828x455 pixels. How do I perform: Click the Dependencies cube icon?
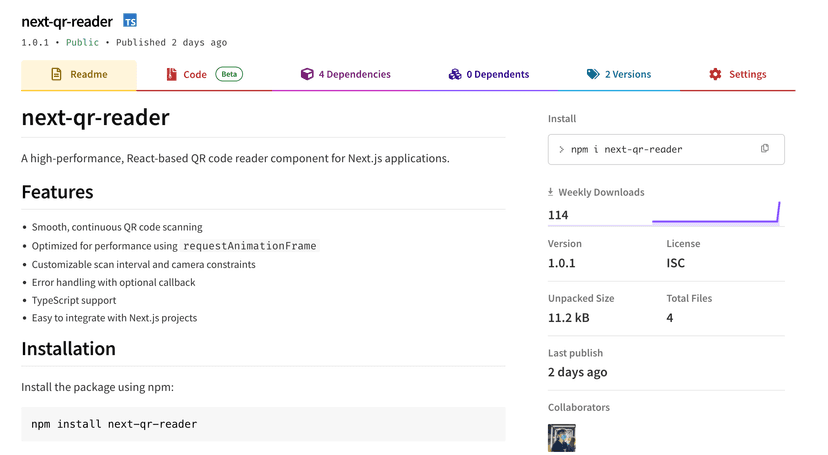coord(307,75)
